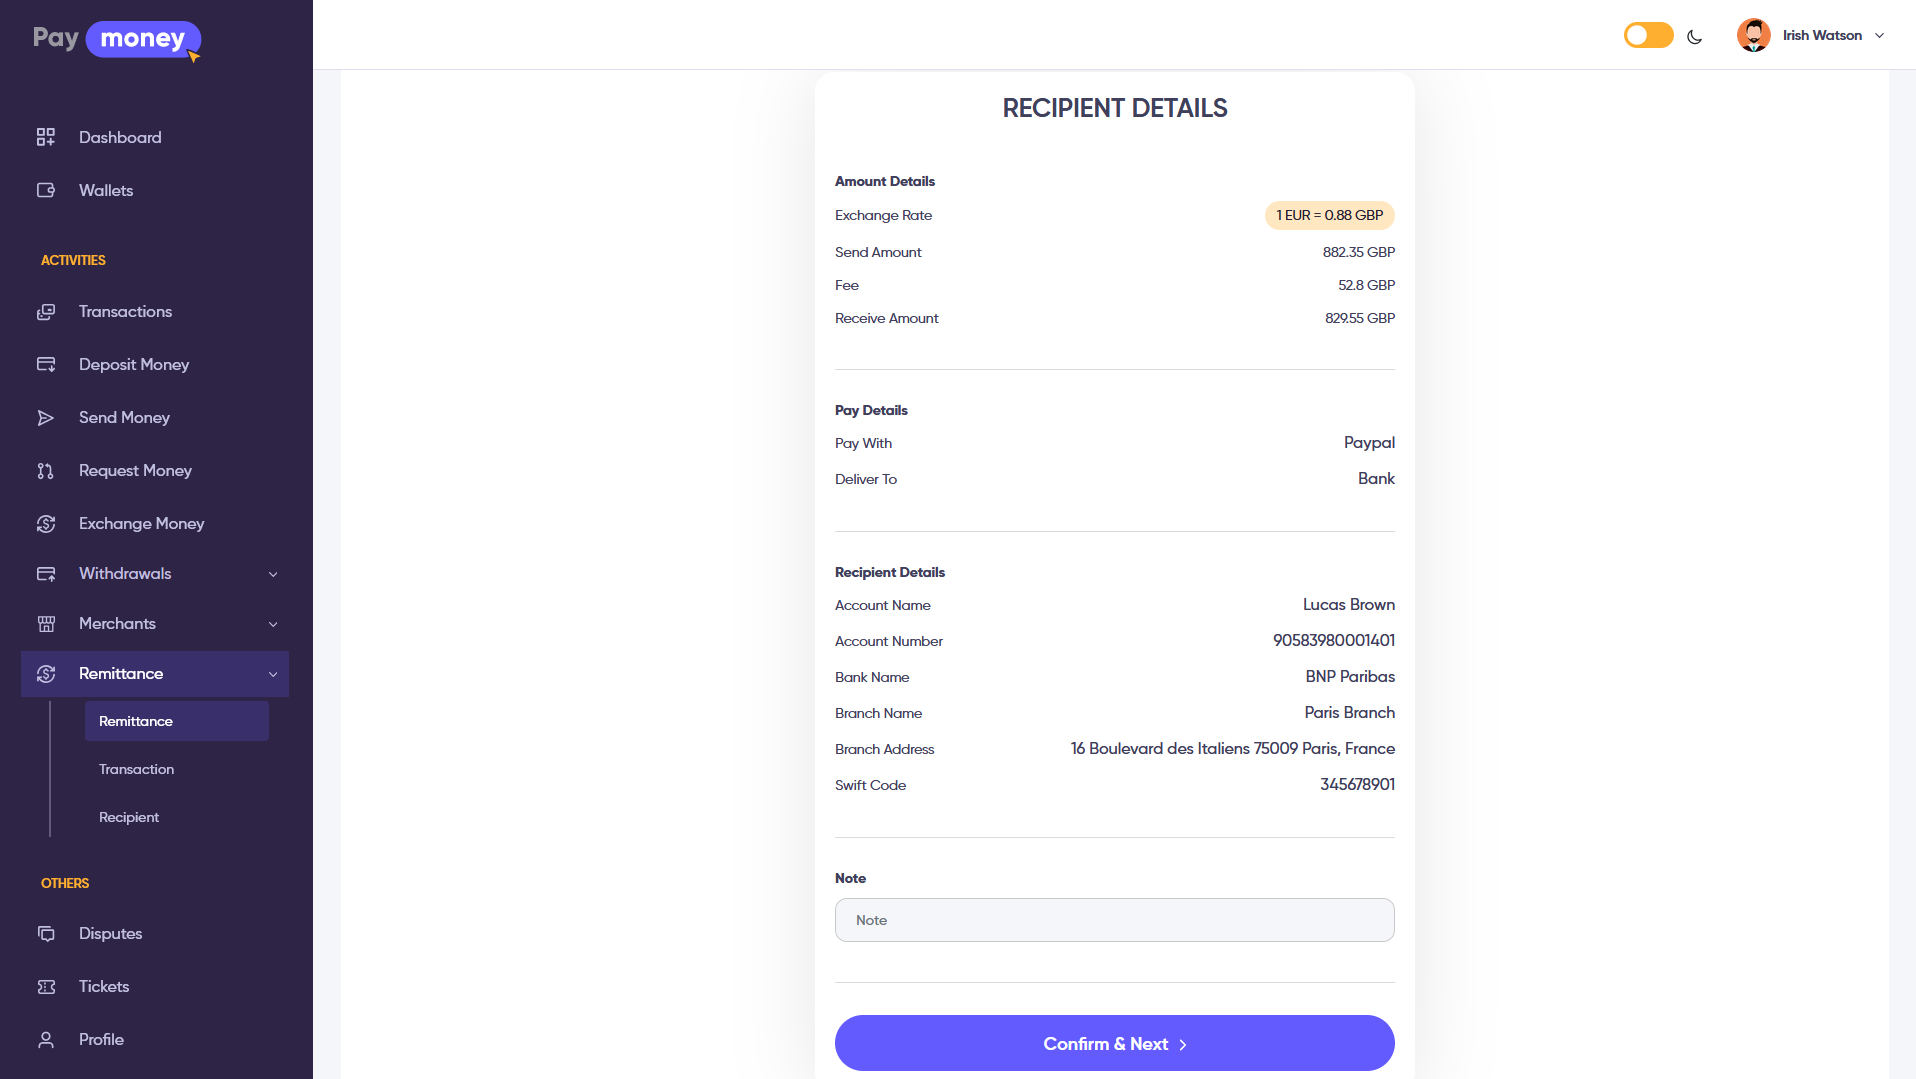This screenshot has width=1916, height=1079.
Task: Click the Exchange Money icon
Action: [46, 524]
